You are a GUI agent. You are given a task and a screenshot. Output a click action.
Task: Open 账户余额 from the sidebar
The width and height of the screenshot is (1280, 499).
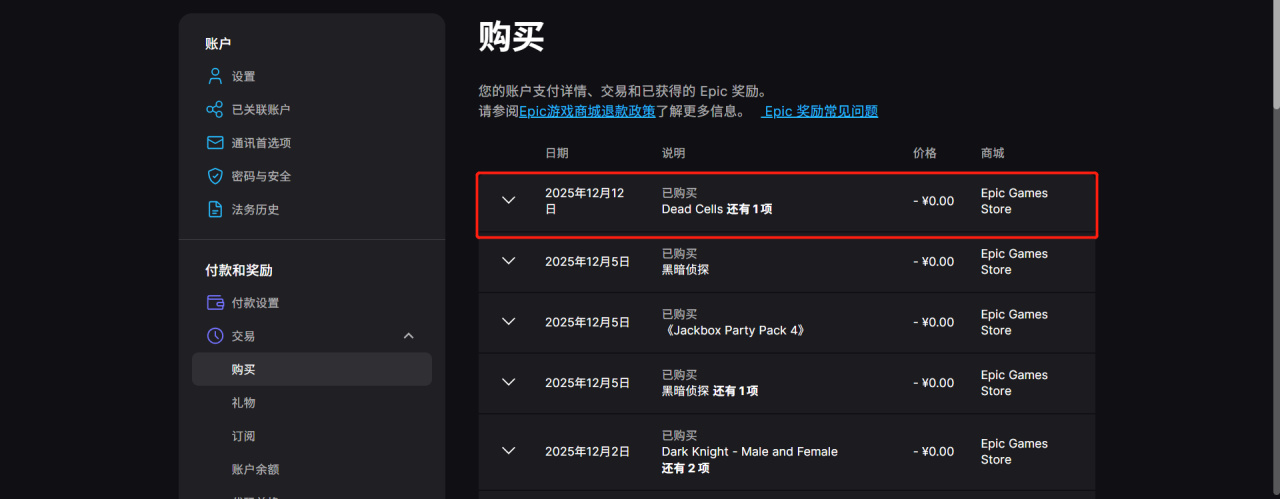pos(257,469)
